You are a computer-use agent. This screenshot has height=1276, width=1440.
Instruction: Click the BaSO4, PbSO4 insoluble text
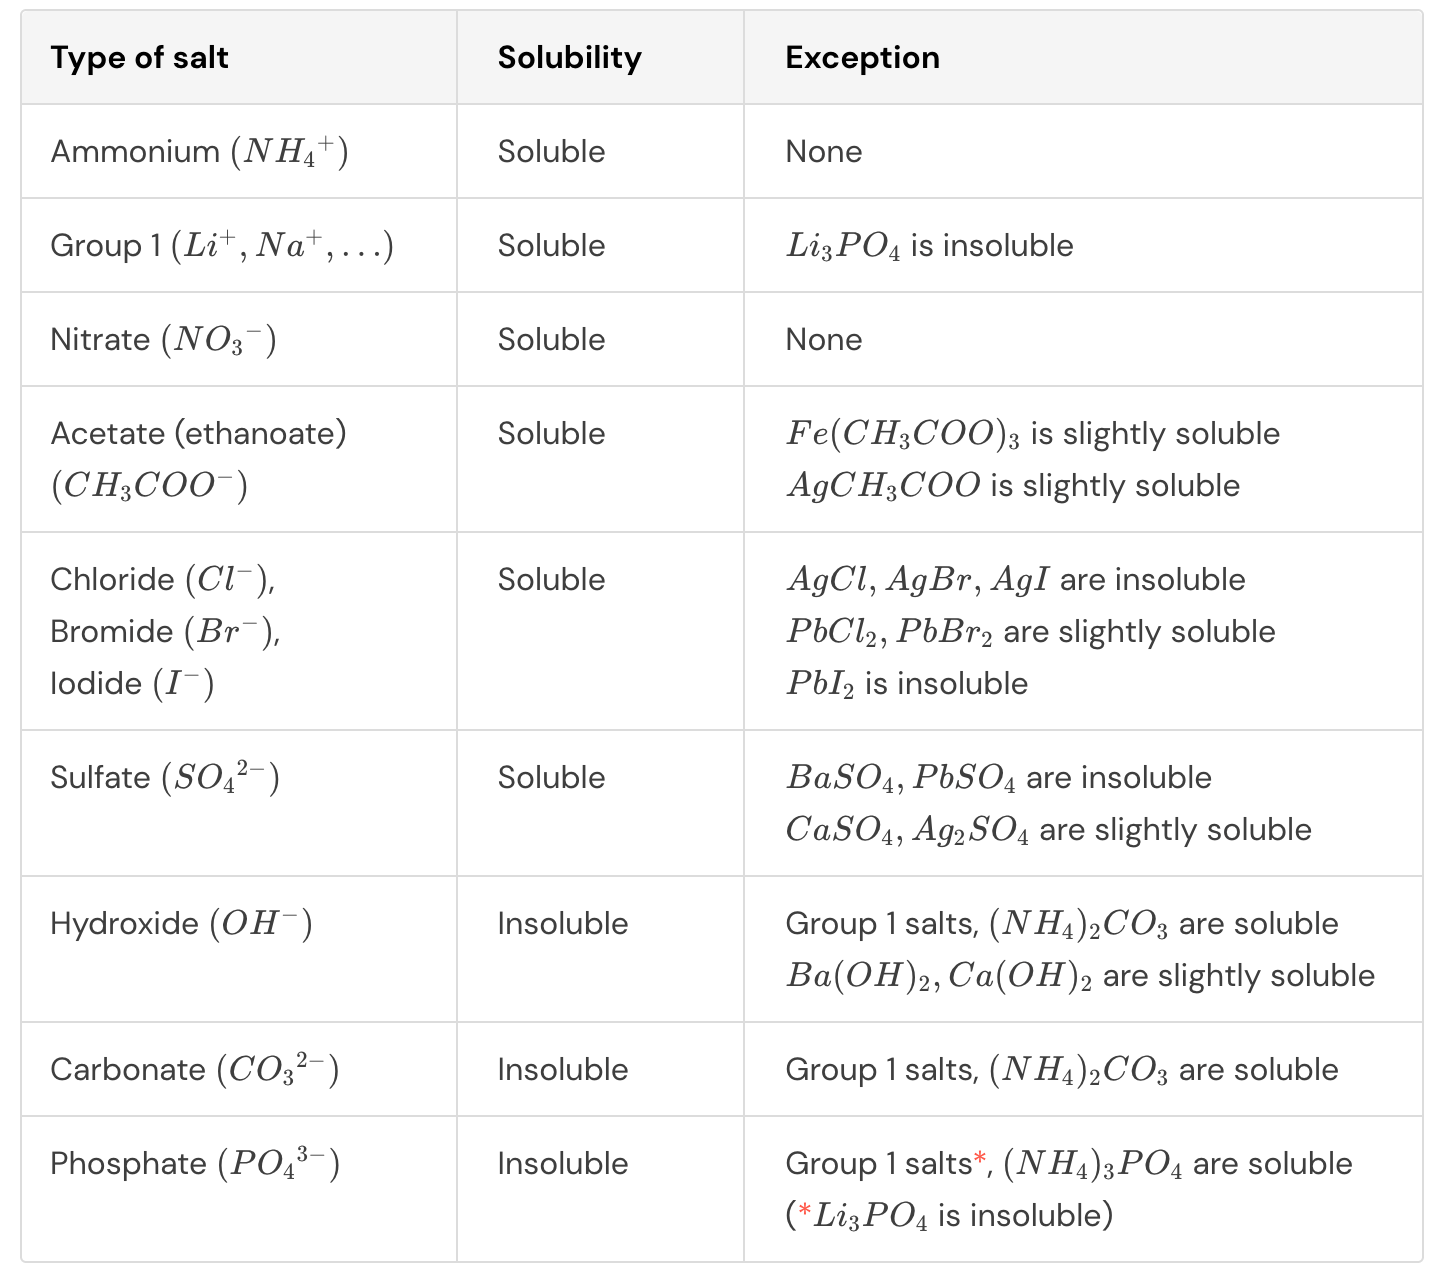click(998, 778)
